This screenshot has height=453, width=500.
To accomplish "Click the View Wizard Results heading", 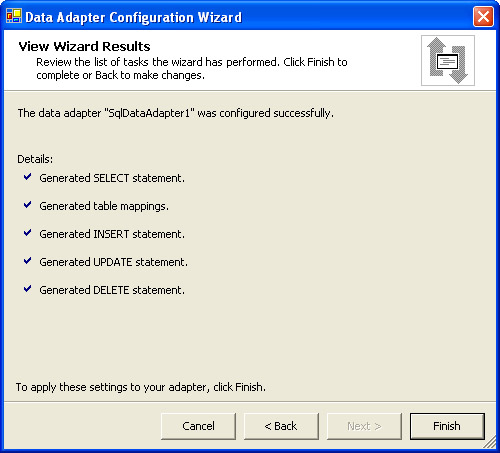I will coord(84,46).
